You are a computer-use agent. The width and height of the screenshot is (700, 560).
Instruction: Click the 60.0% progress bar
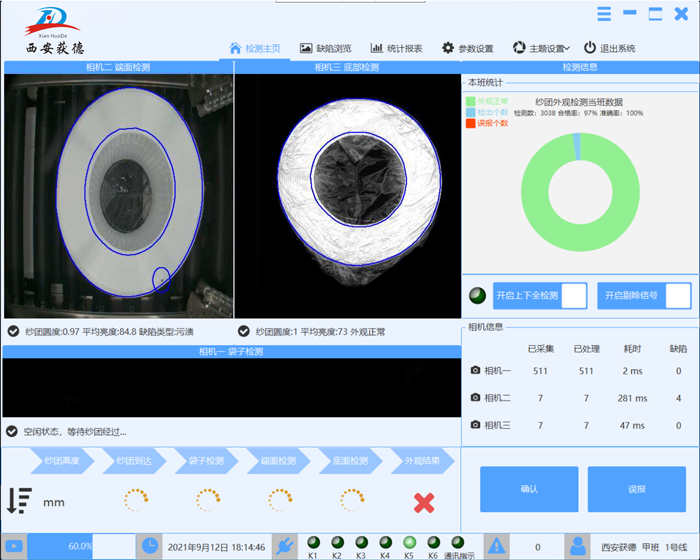point(82,546)
